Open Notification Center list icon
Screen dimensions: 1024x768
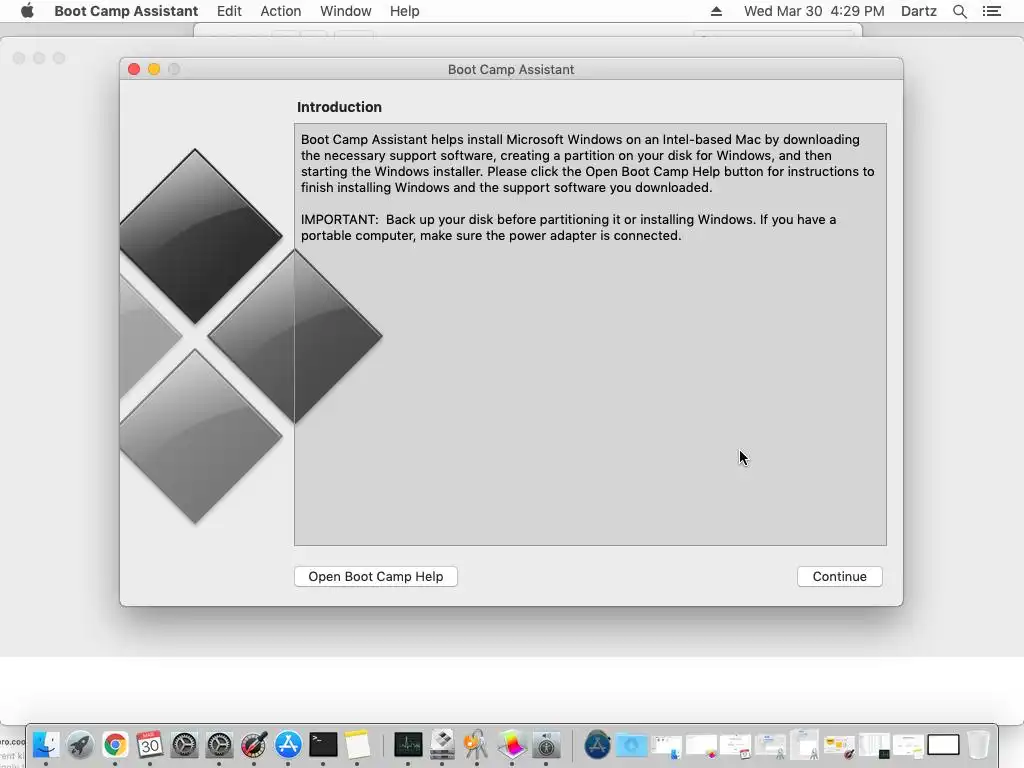pos(991,11)
